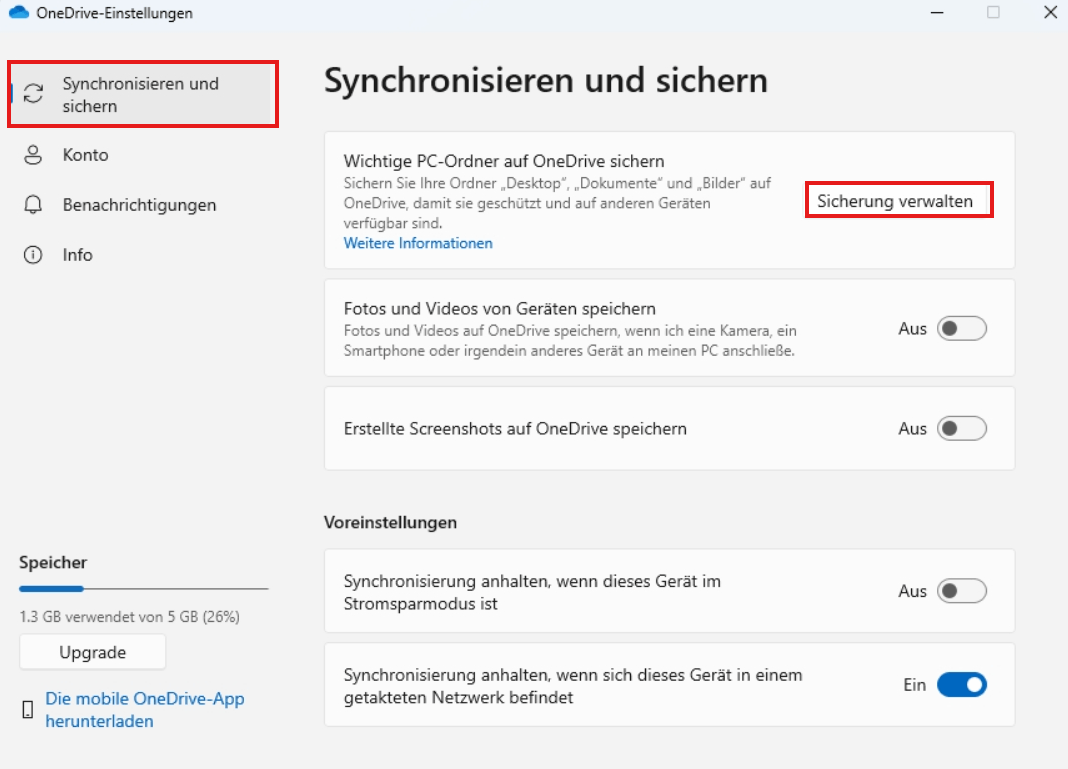Click the Speicher usage progress bar

pos(144,588)
